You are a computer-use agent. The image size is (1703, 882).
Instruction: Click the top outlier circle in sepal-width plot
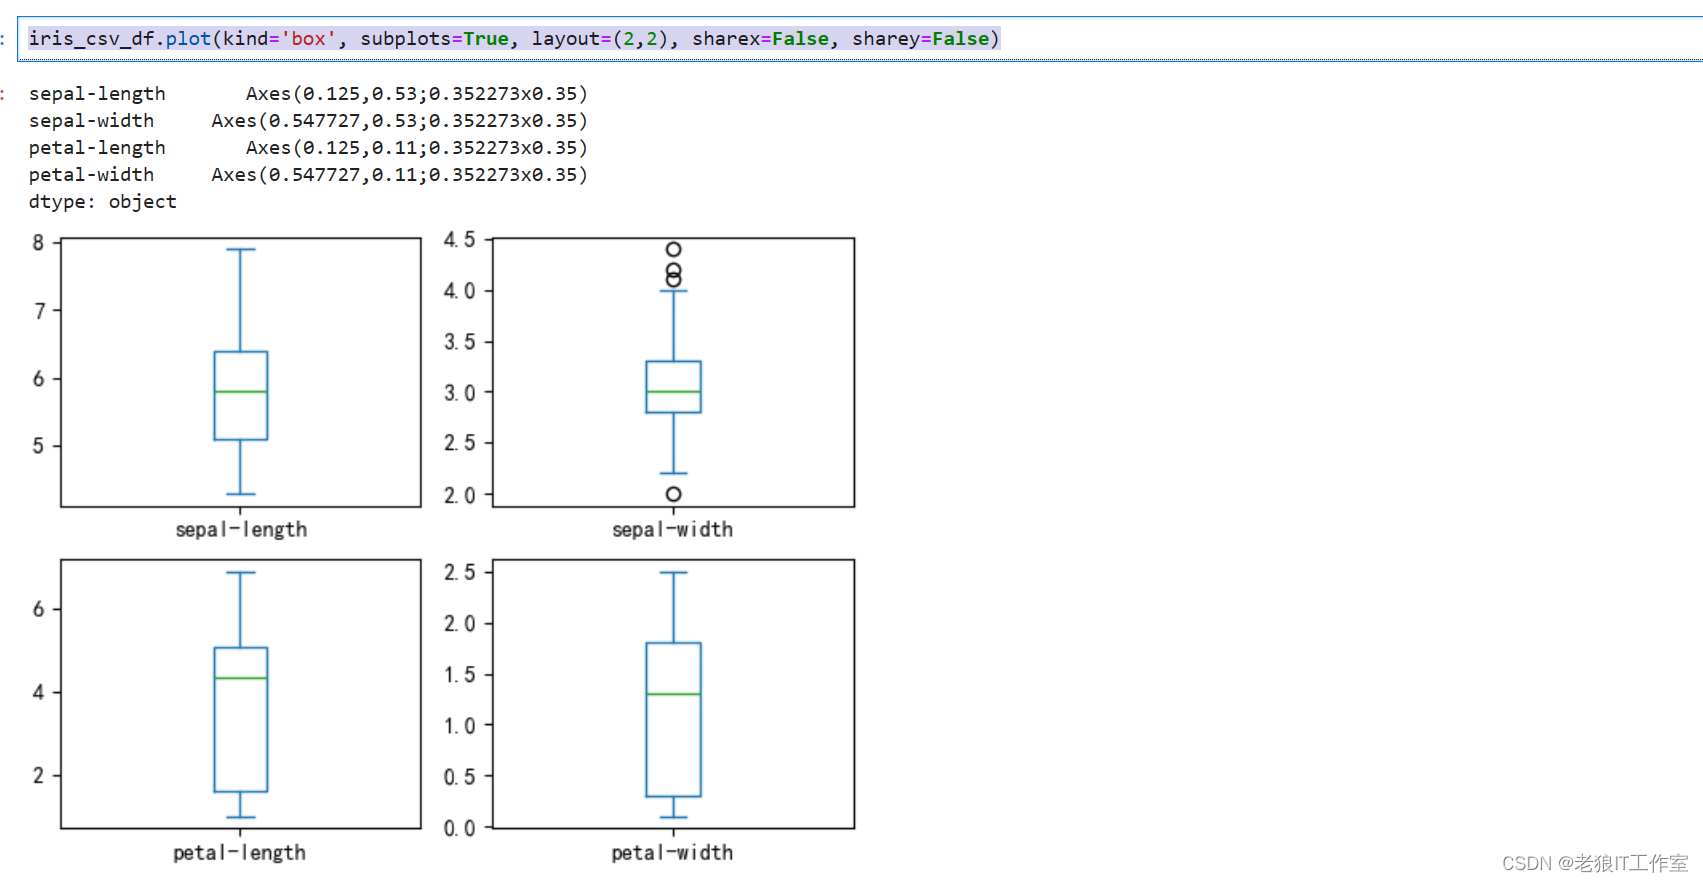(x=674, y=249)
